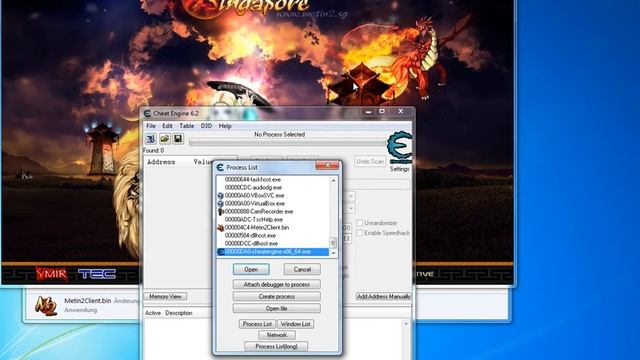The height and width of the screenshot is (360, 640).
Task: Click the Active column header
Action: [x=153, y=313]
